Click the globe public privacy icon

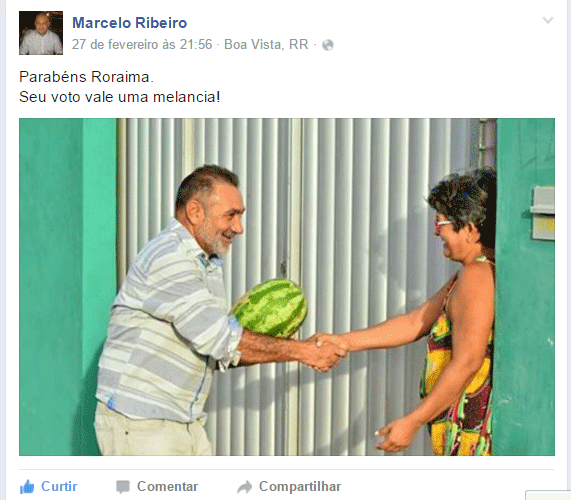[328, 45]
